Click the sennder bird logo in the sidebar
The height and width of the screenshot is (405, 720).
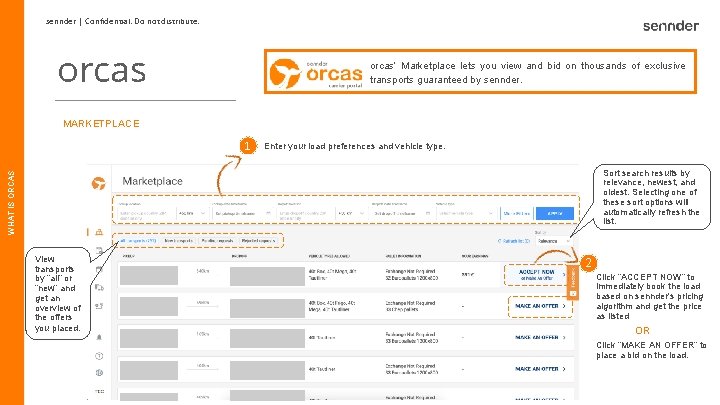point(98,183)
